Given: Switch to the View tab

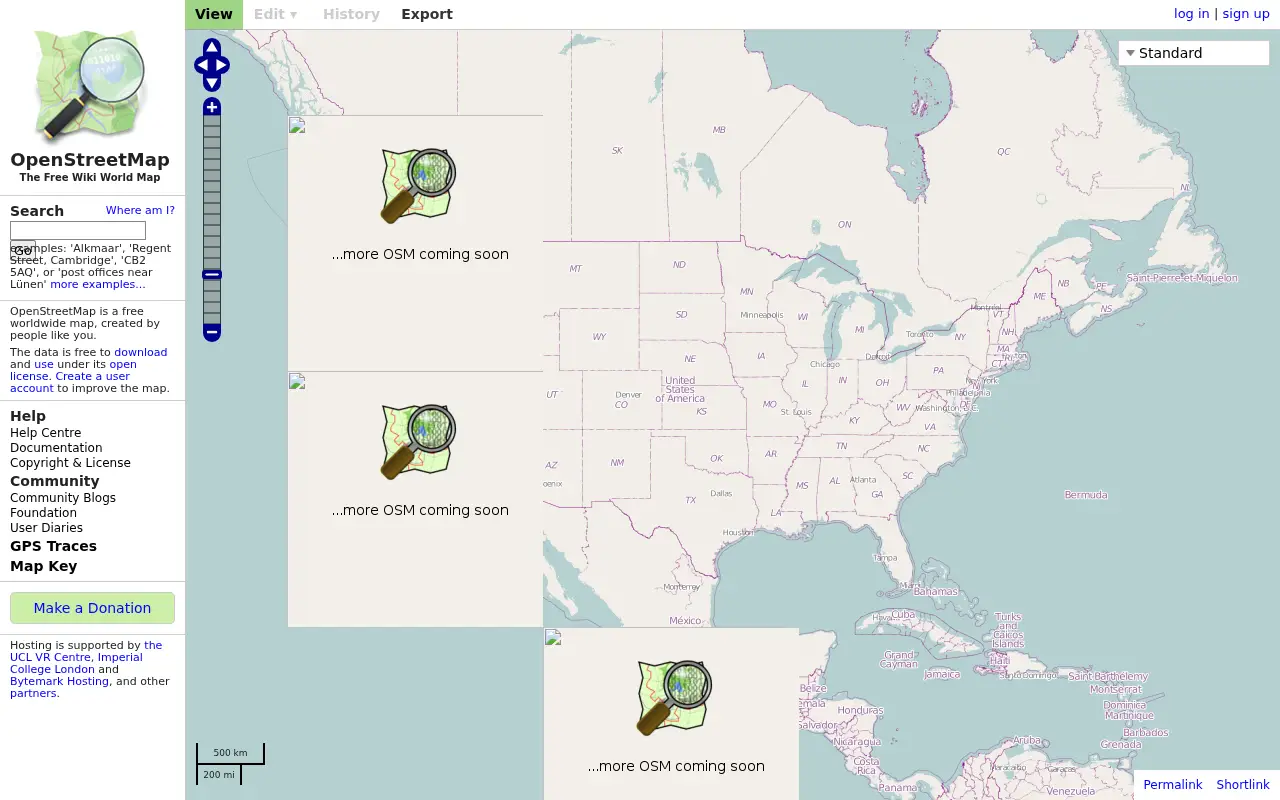Looking at the screenshot, I should 214,14.
